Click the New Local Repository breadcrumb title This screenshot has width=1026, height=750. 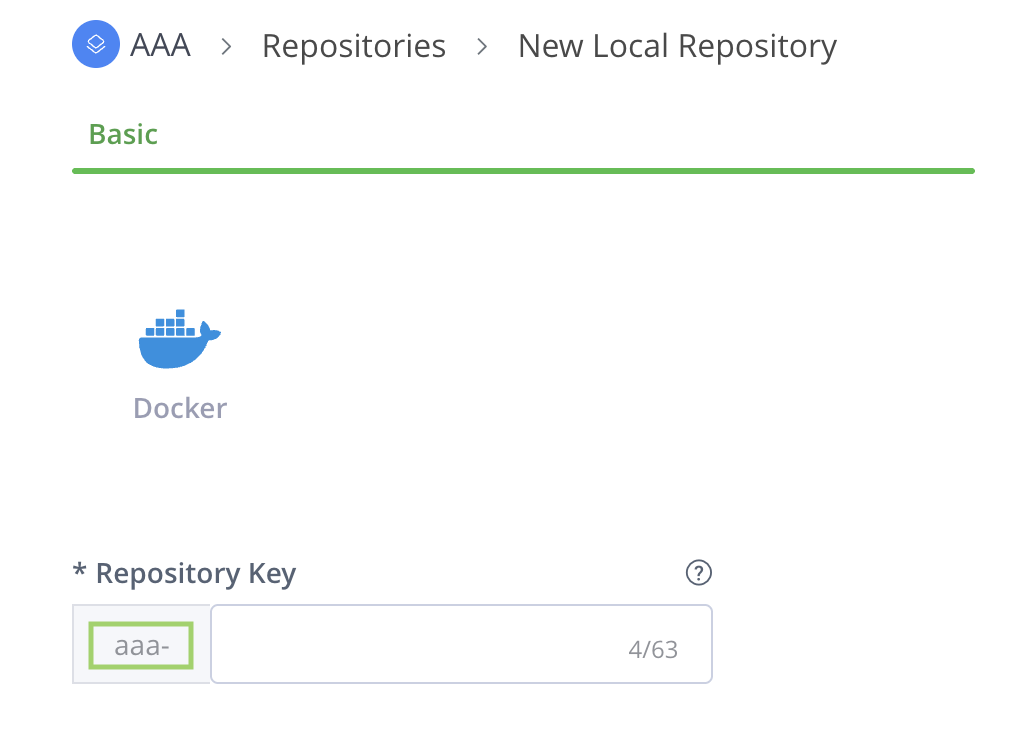pos(677,46)
